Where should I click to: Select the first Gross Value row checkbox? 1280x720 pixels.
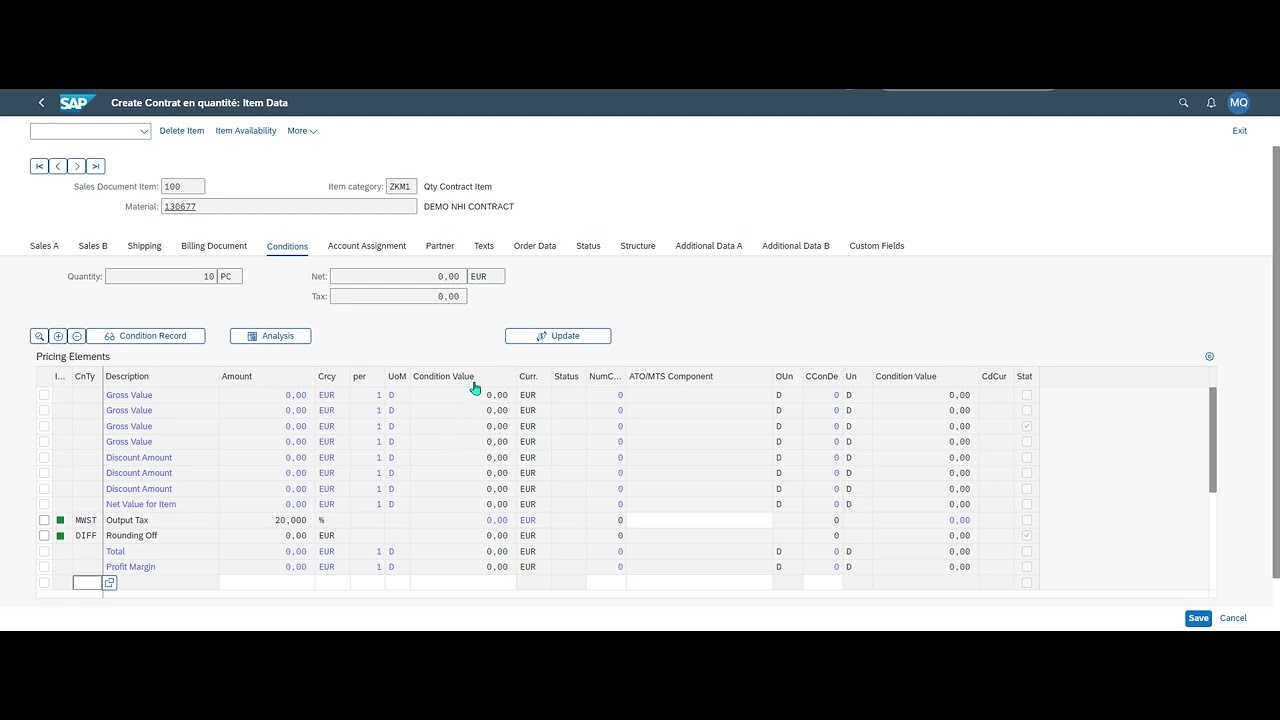pos(44,395)
